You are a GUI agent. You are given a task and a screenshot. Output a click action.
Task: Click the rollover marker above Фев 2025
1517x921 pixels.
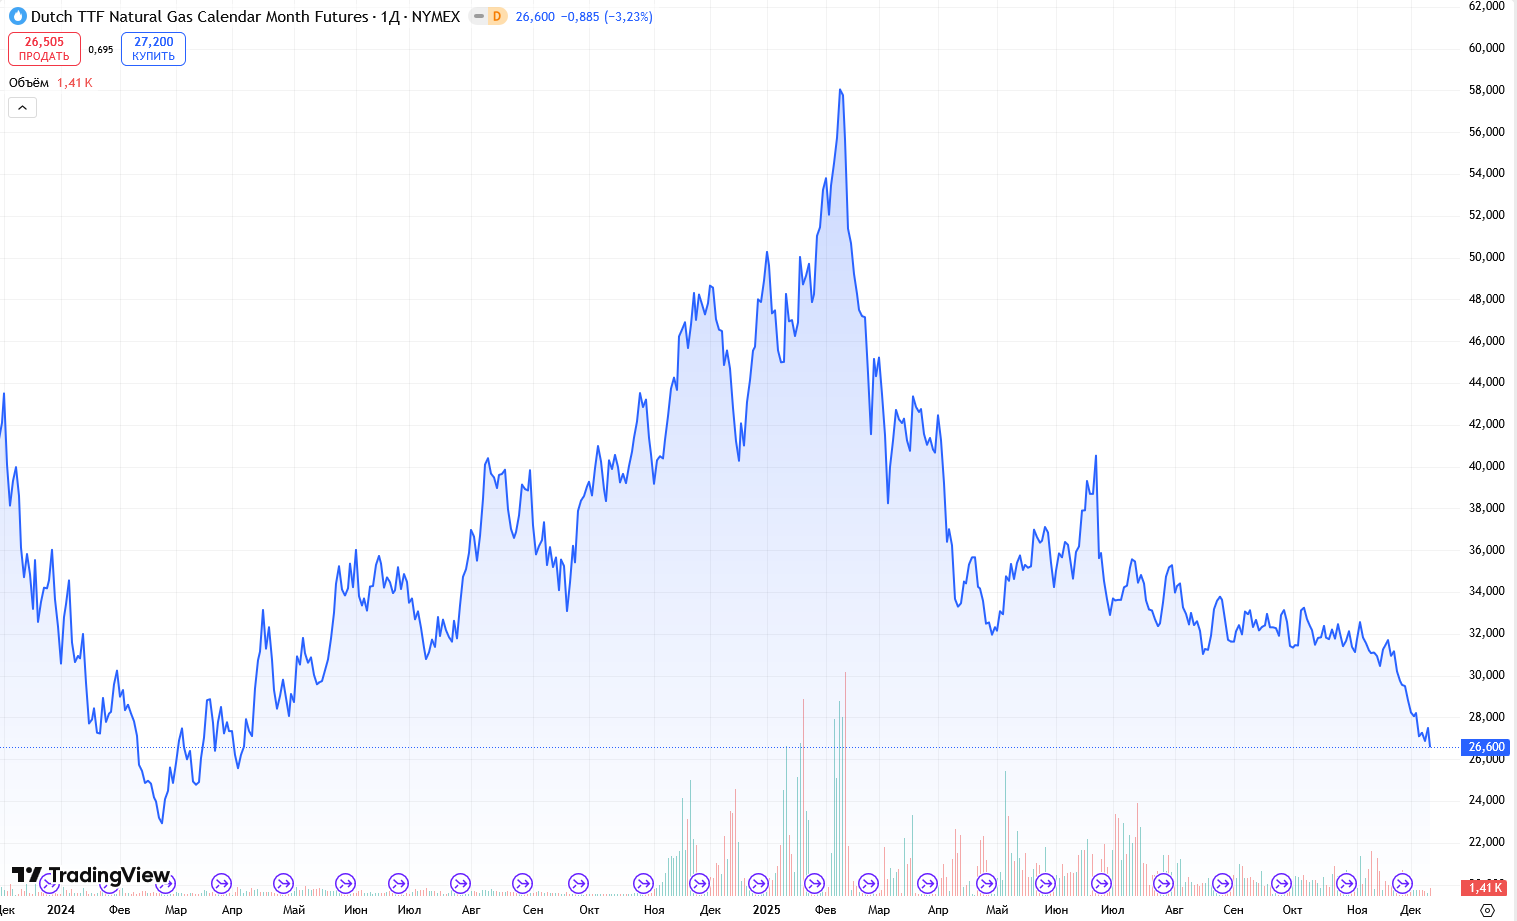click(x=815, y=883)
